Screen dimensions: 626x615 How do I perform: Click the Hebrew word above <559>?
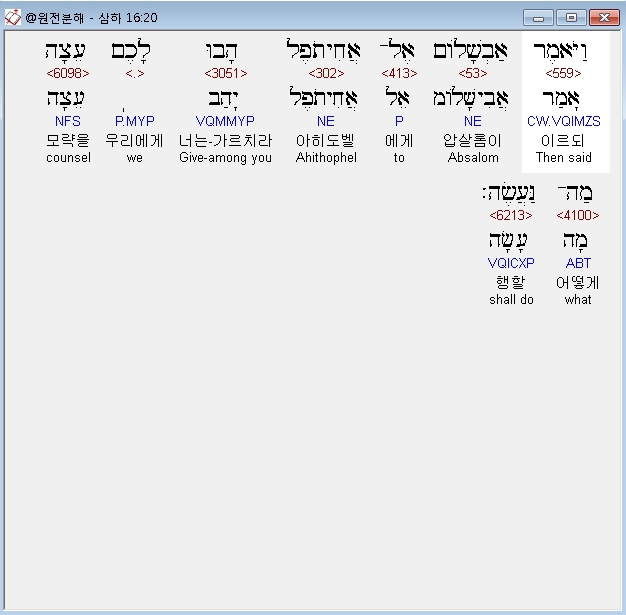pyautogui.click(x=561, y=51)
